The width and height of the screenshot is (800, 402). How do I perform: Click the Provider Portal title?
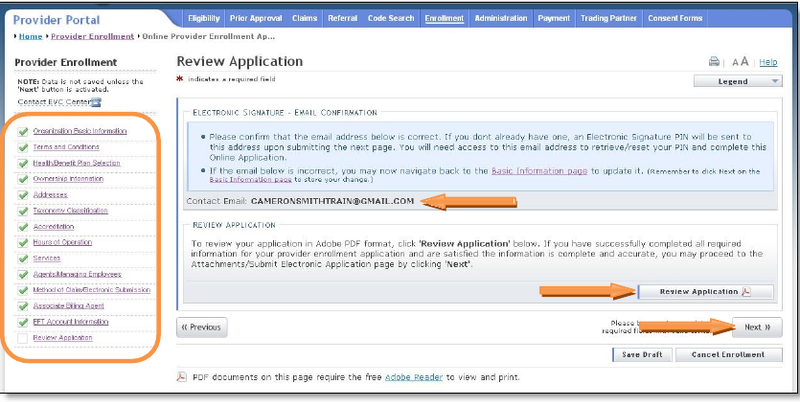56,20
